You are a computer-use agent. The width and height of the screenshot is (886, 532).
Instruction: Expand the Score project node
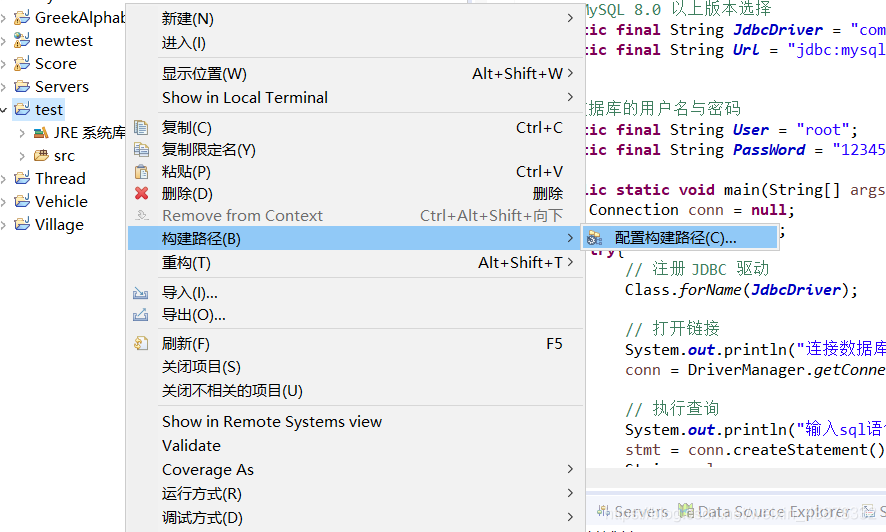click(3, 64)
